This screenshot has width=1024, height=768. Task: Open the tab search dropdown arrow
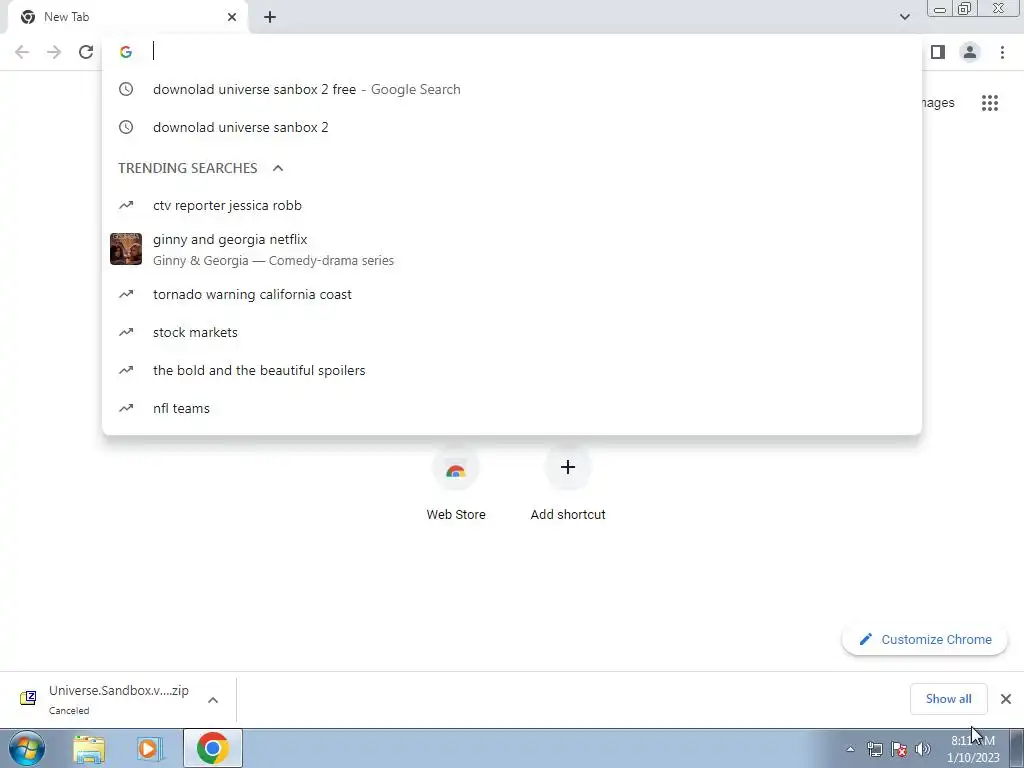click(904, 17)
